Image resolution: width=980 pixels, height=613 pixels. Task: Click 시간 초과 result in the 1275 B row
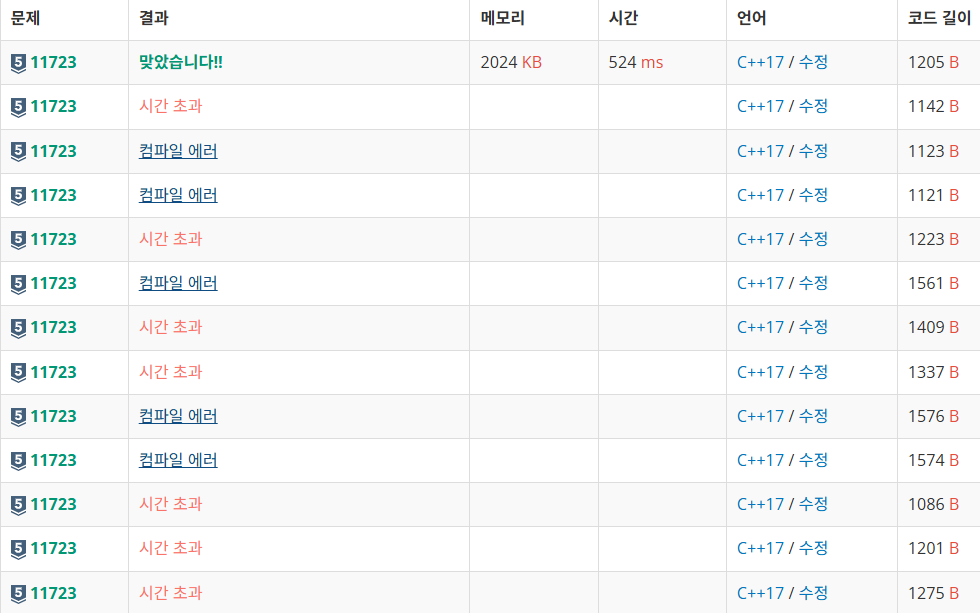[171, 592]
